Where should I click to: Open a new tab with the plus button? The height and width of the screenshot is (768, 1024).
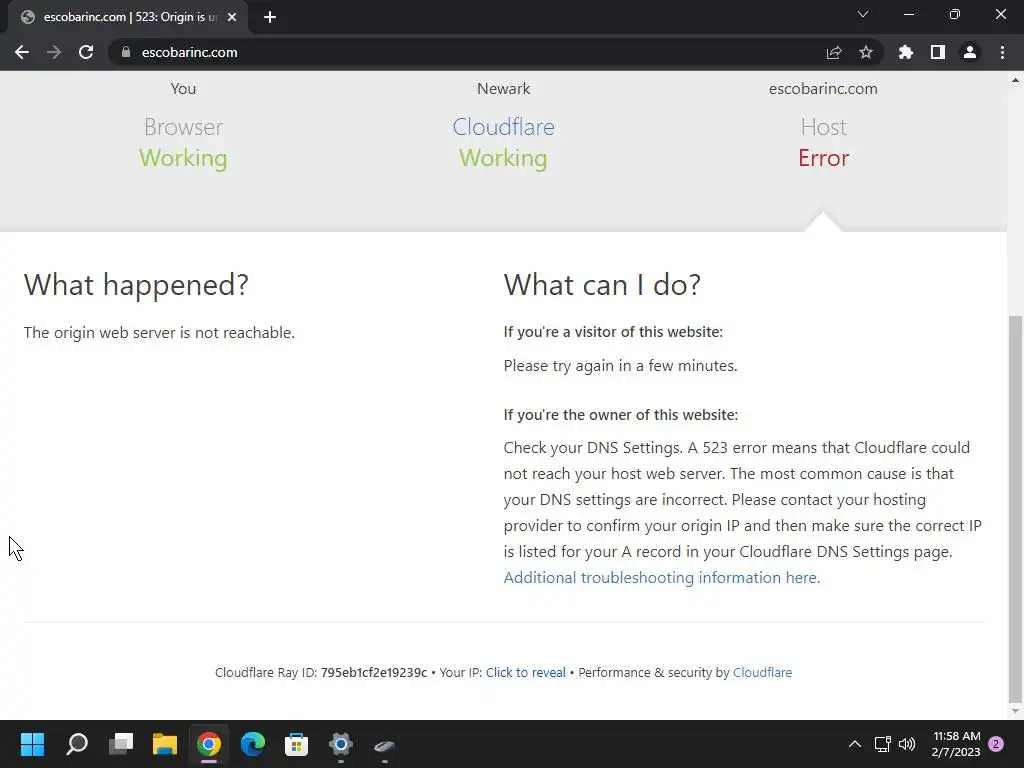[x=270, y=17]
